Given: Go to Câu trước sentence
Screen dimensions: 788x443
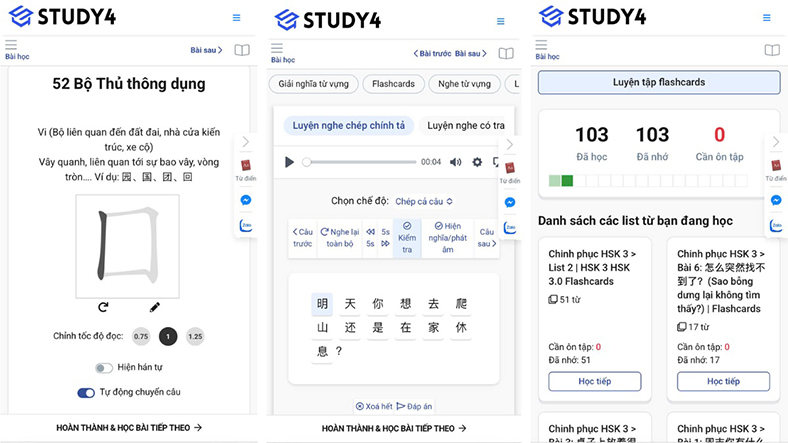Looking at the screenshot, I should coord(303,238).
